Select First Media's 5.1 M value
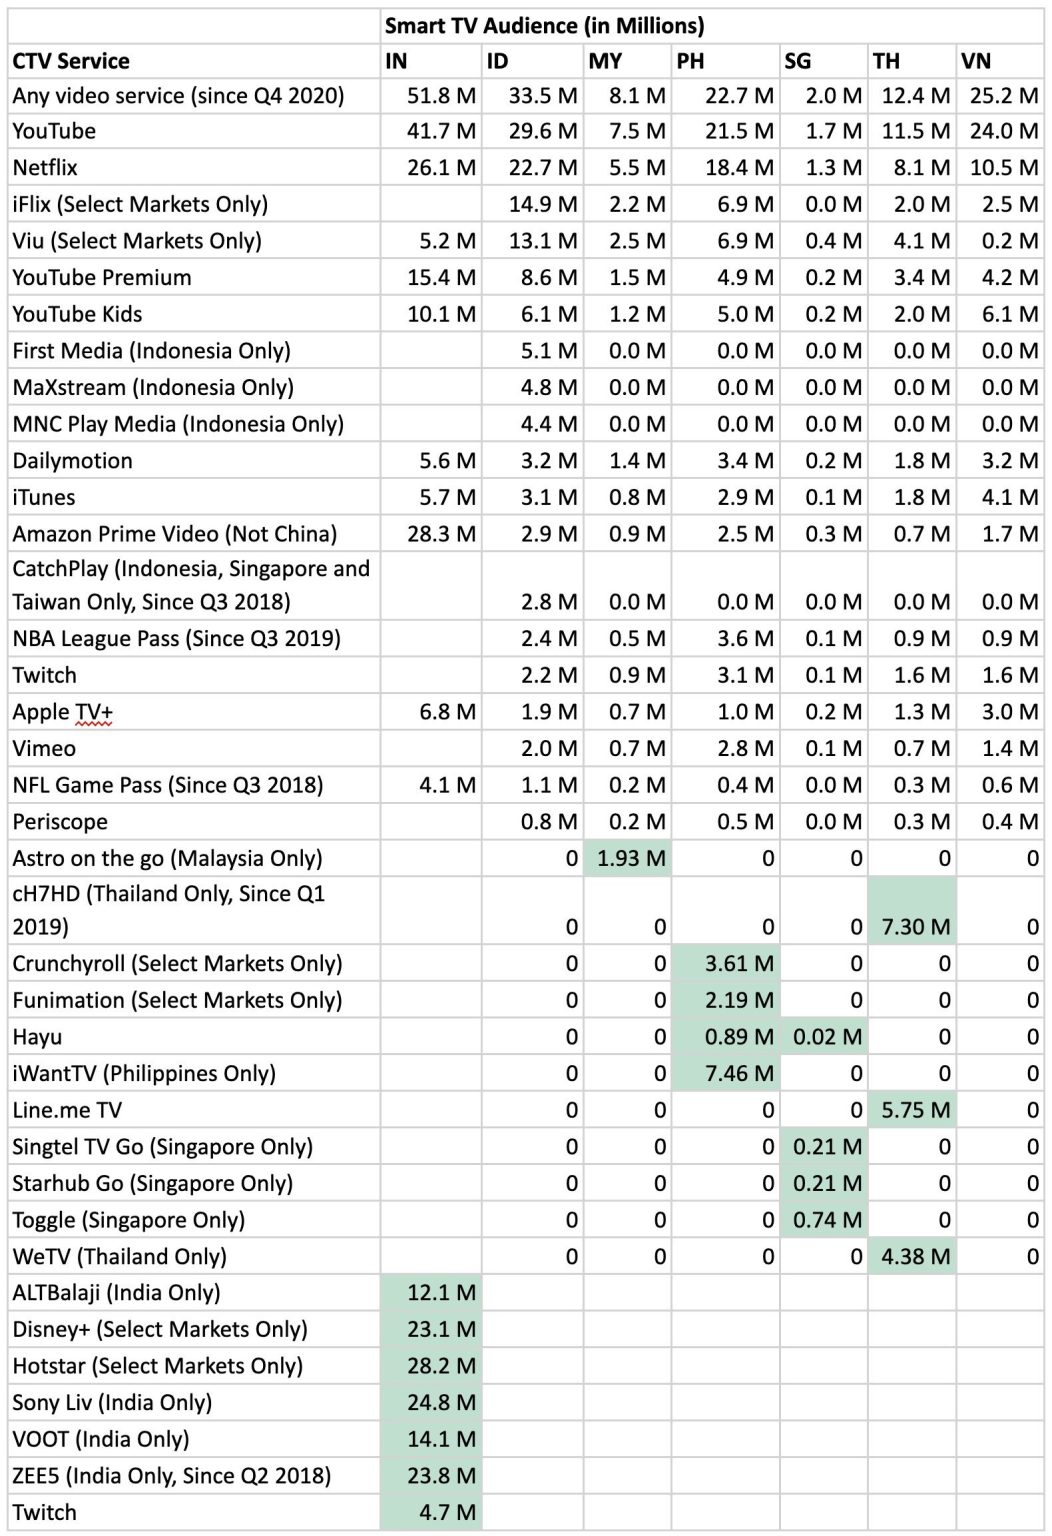1052x1536 pixels. (532, 351)
